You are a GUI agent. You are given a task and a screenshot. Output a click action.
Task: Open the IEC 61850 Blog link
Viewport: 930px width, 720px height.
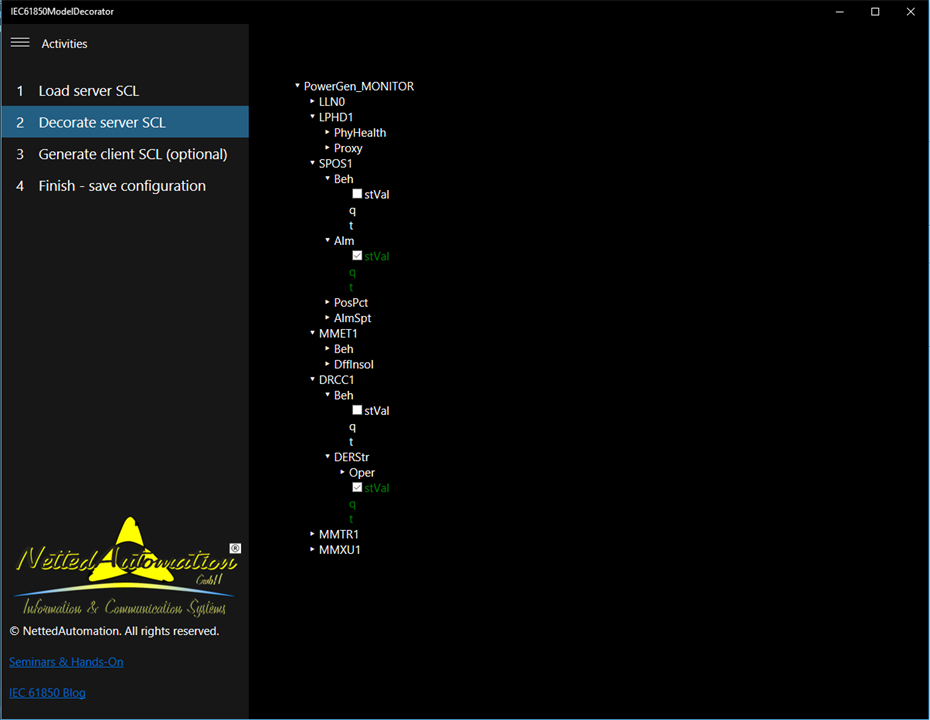(x=47, y=693)
